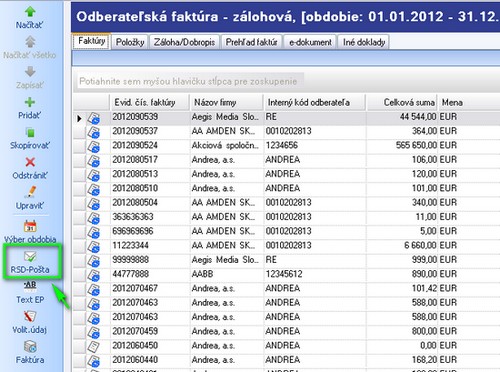This screenshot has height=372, width=500.
Task: Click total amount '800,00'
Action: (424, 331)
